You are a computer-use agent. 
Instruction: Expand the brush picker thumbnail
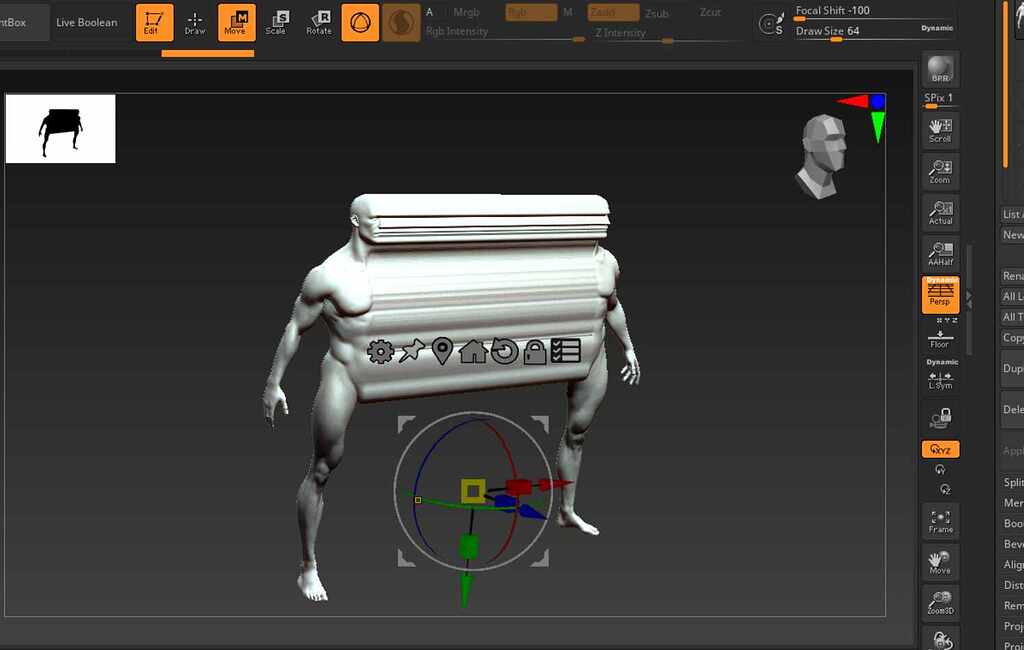(360, 22)
